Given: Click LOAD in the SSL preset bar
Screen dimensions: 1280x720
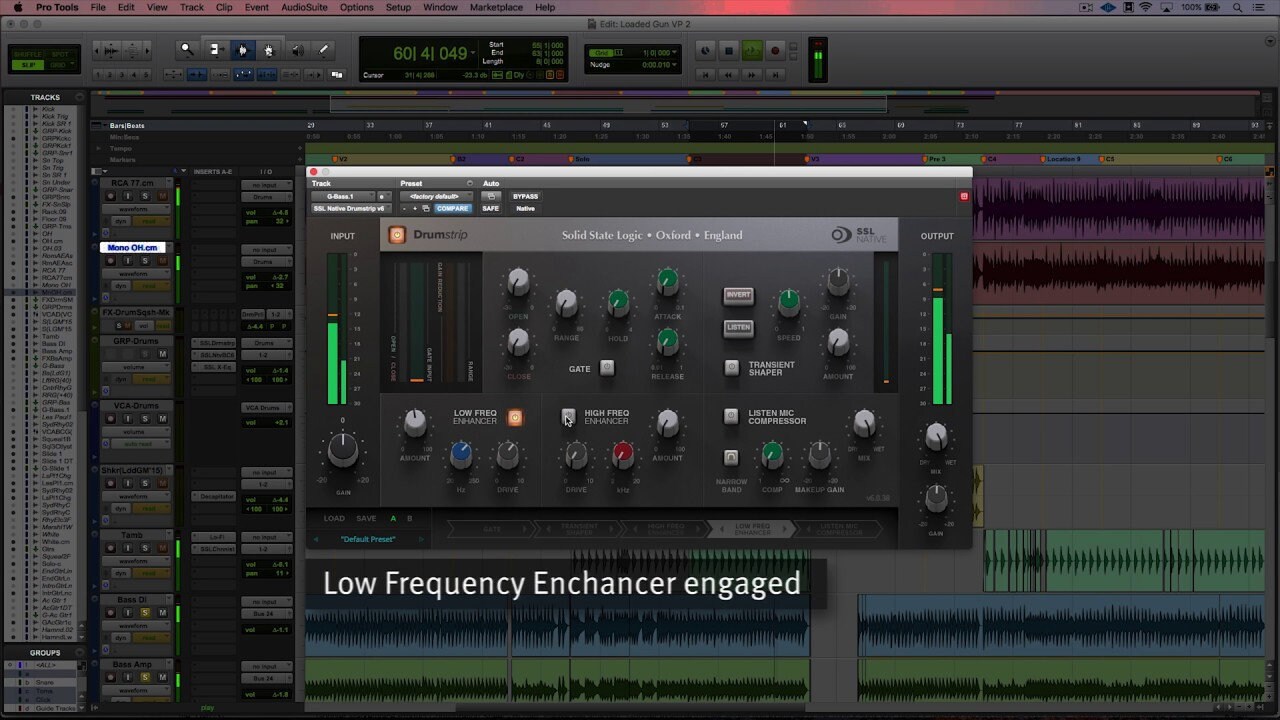Looking at the screenshot, I should (334, 519).
